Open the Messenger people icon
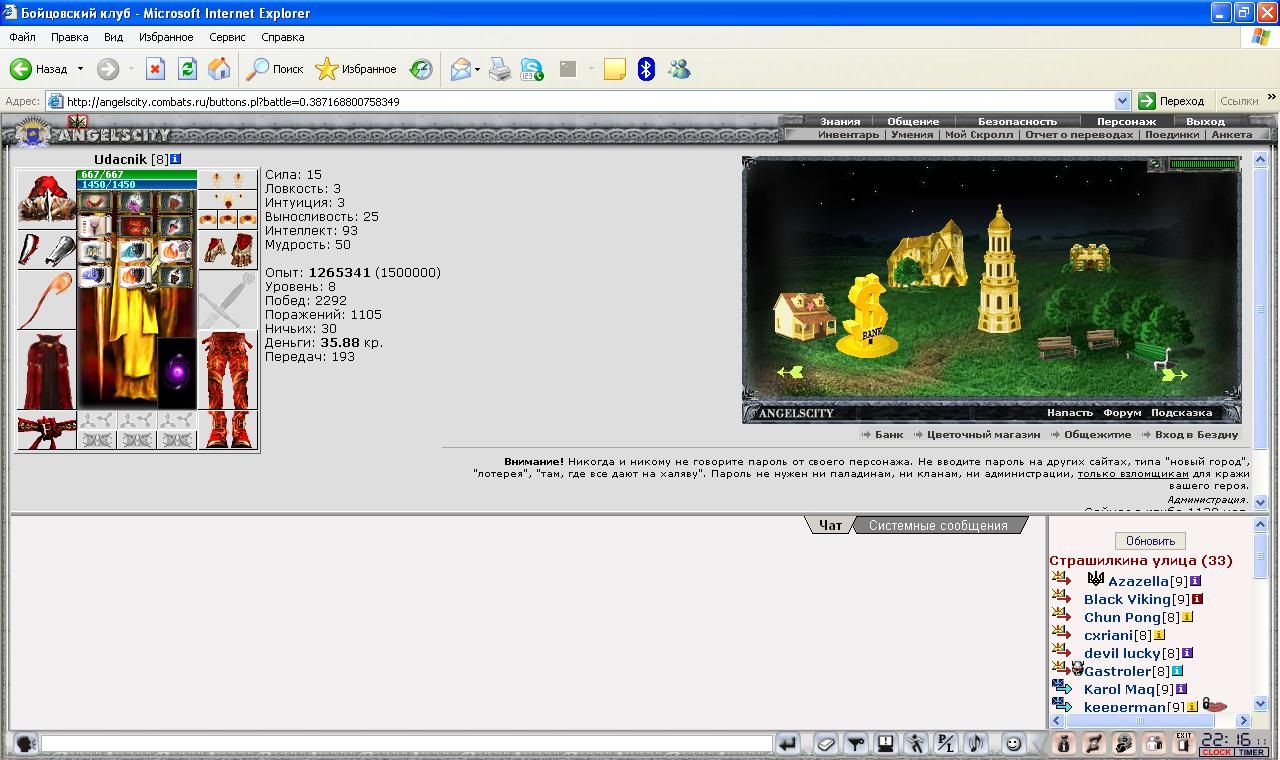 tap(680, 69)
